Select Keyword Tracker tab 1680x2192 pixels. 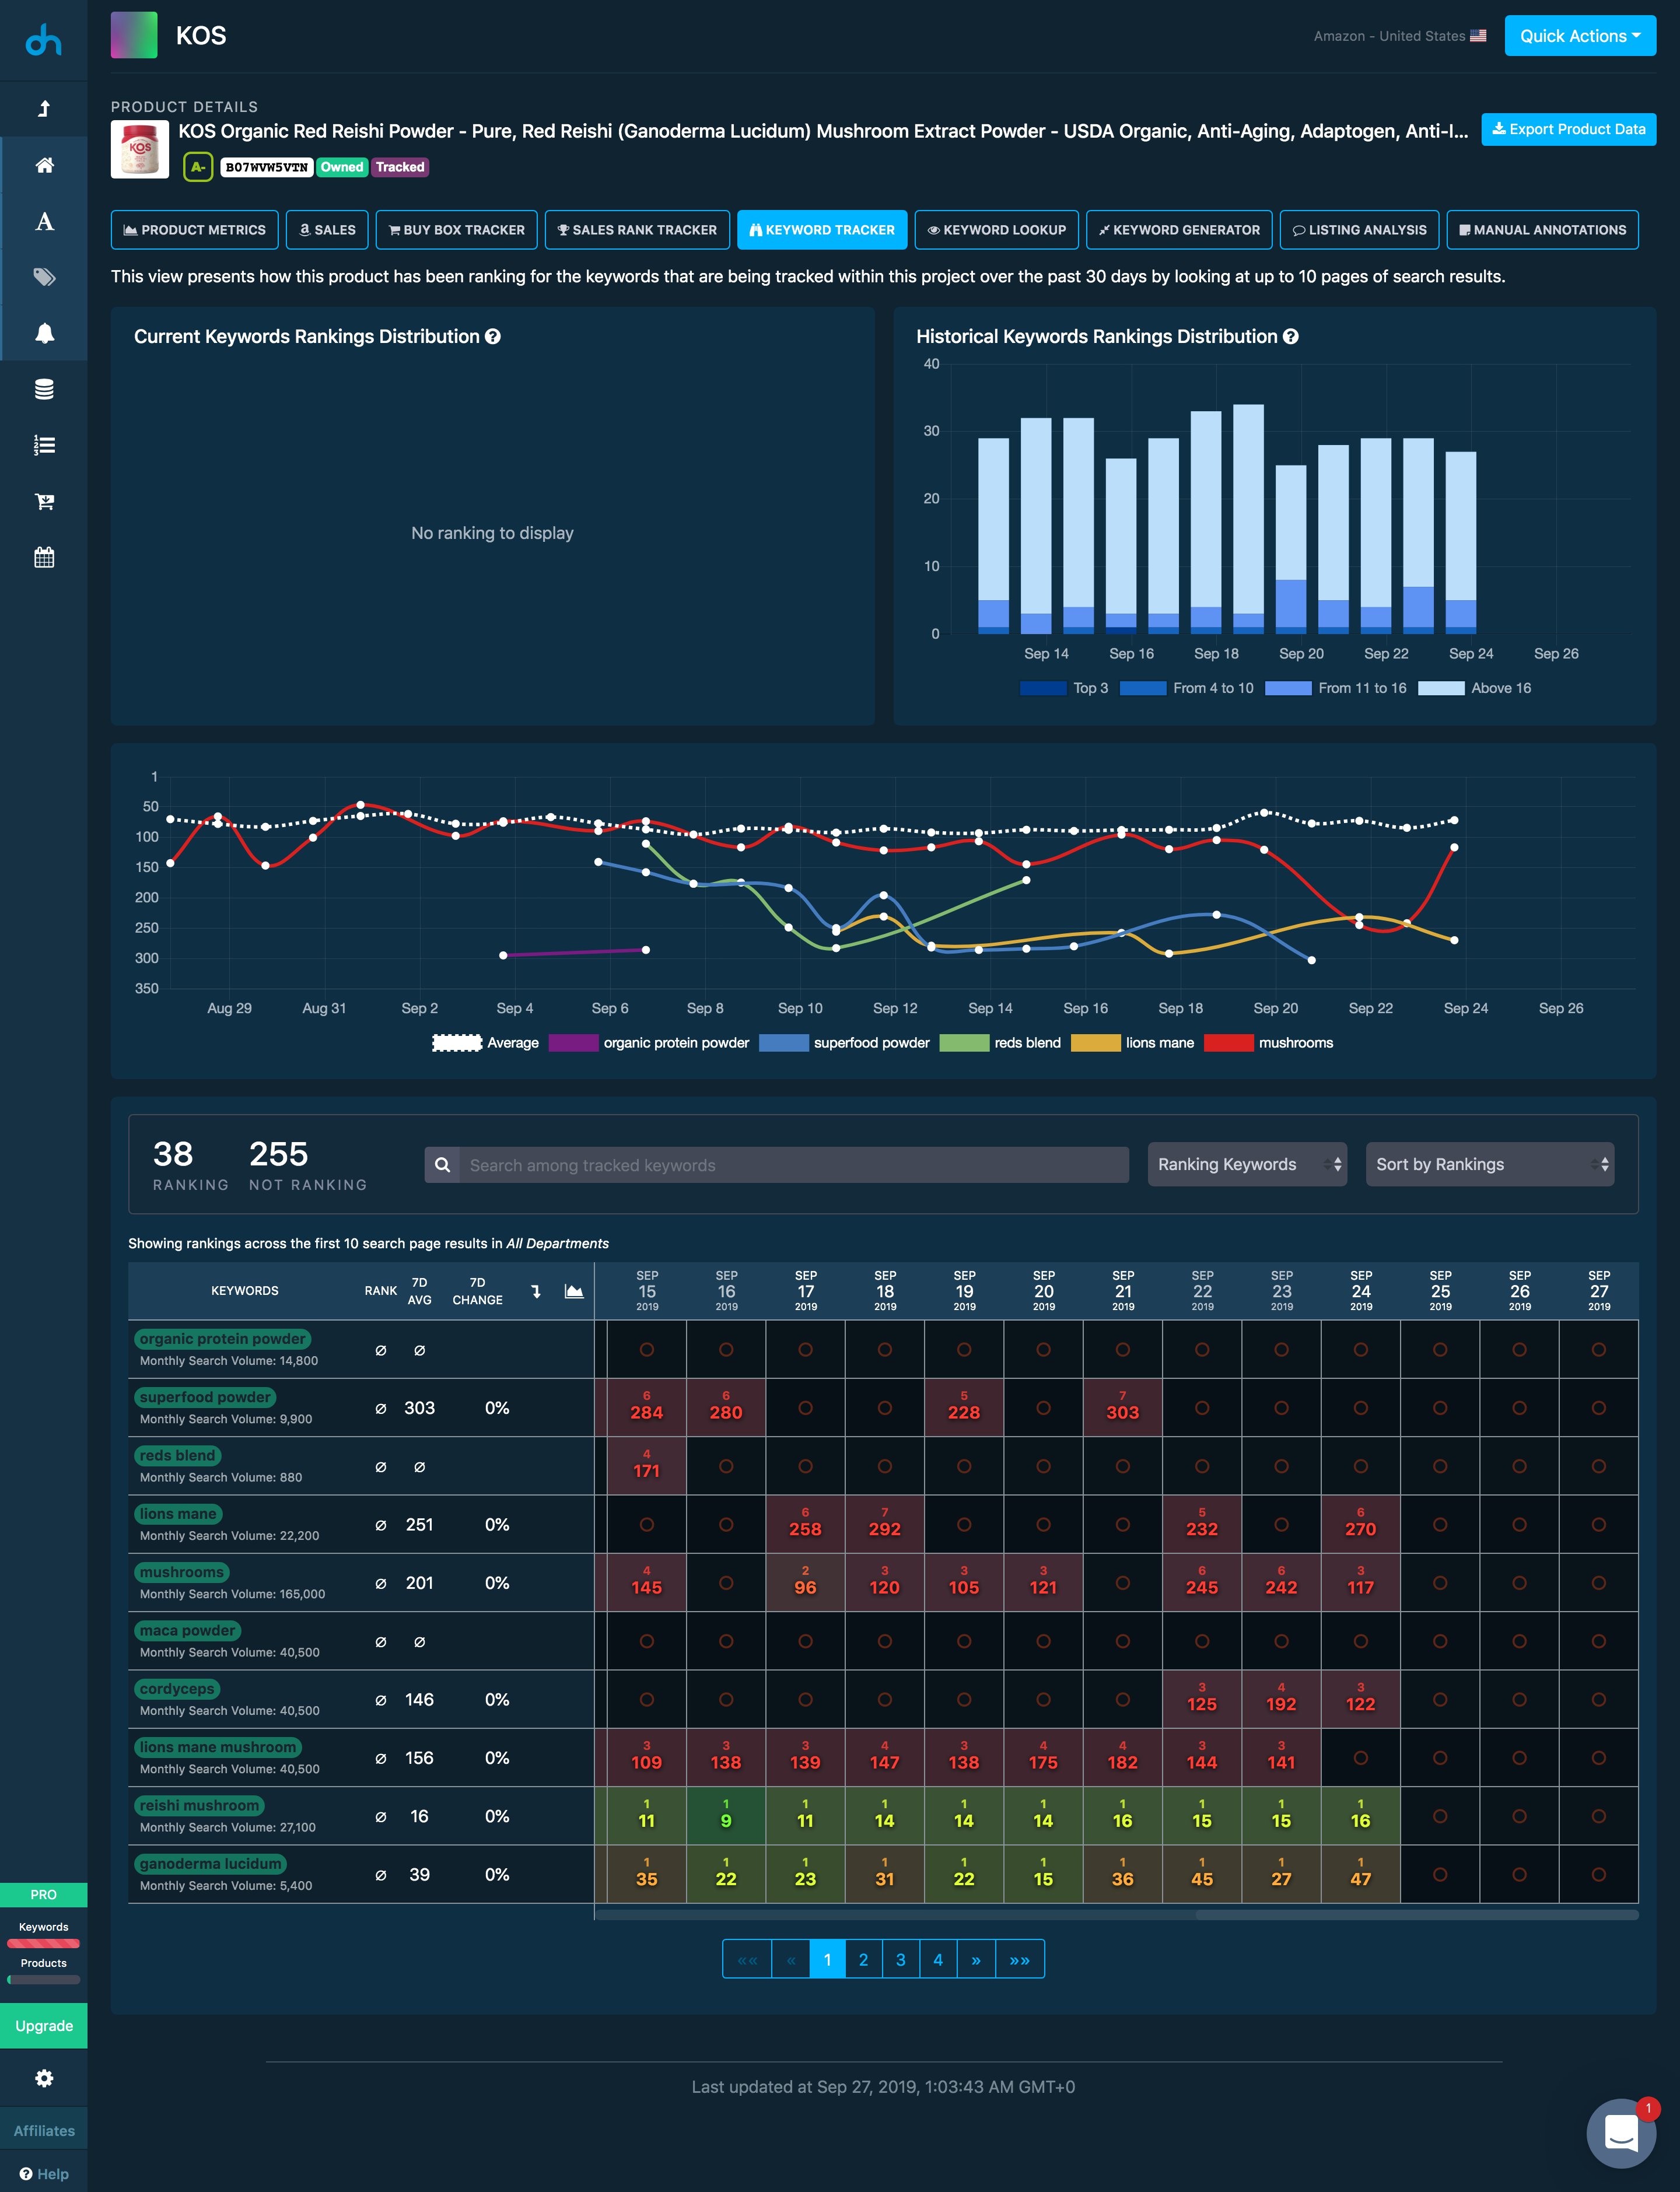[x=822, y=230]
